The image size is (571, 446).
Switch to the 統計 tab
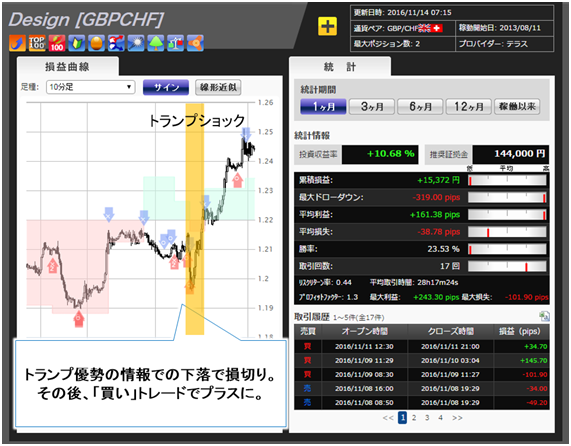click(x=340, y=67)
